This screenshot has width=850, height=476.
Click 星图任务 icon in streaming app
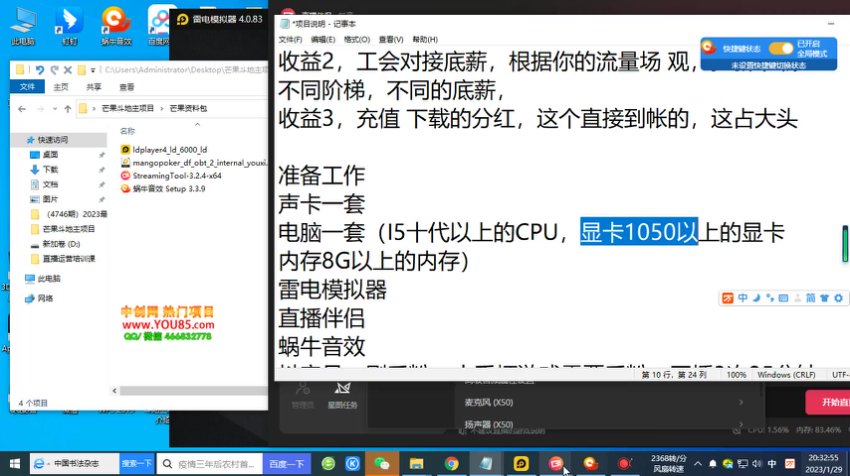click(342, 396)
